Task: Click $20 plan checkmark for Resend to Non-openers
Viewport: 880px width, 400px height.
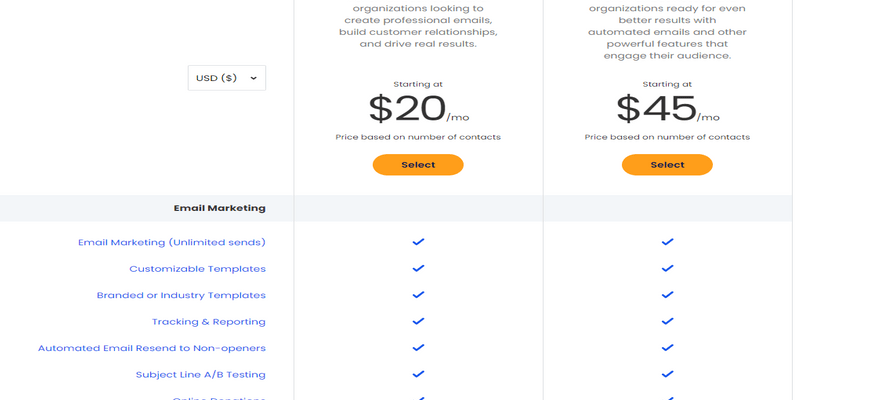Action: (x=418, y=348)
